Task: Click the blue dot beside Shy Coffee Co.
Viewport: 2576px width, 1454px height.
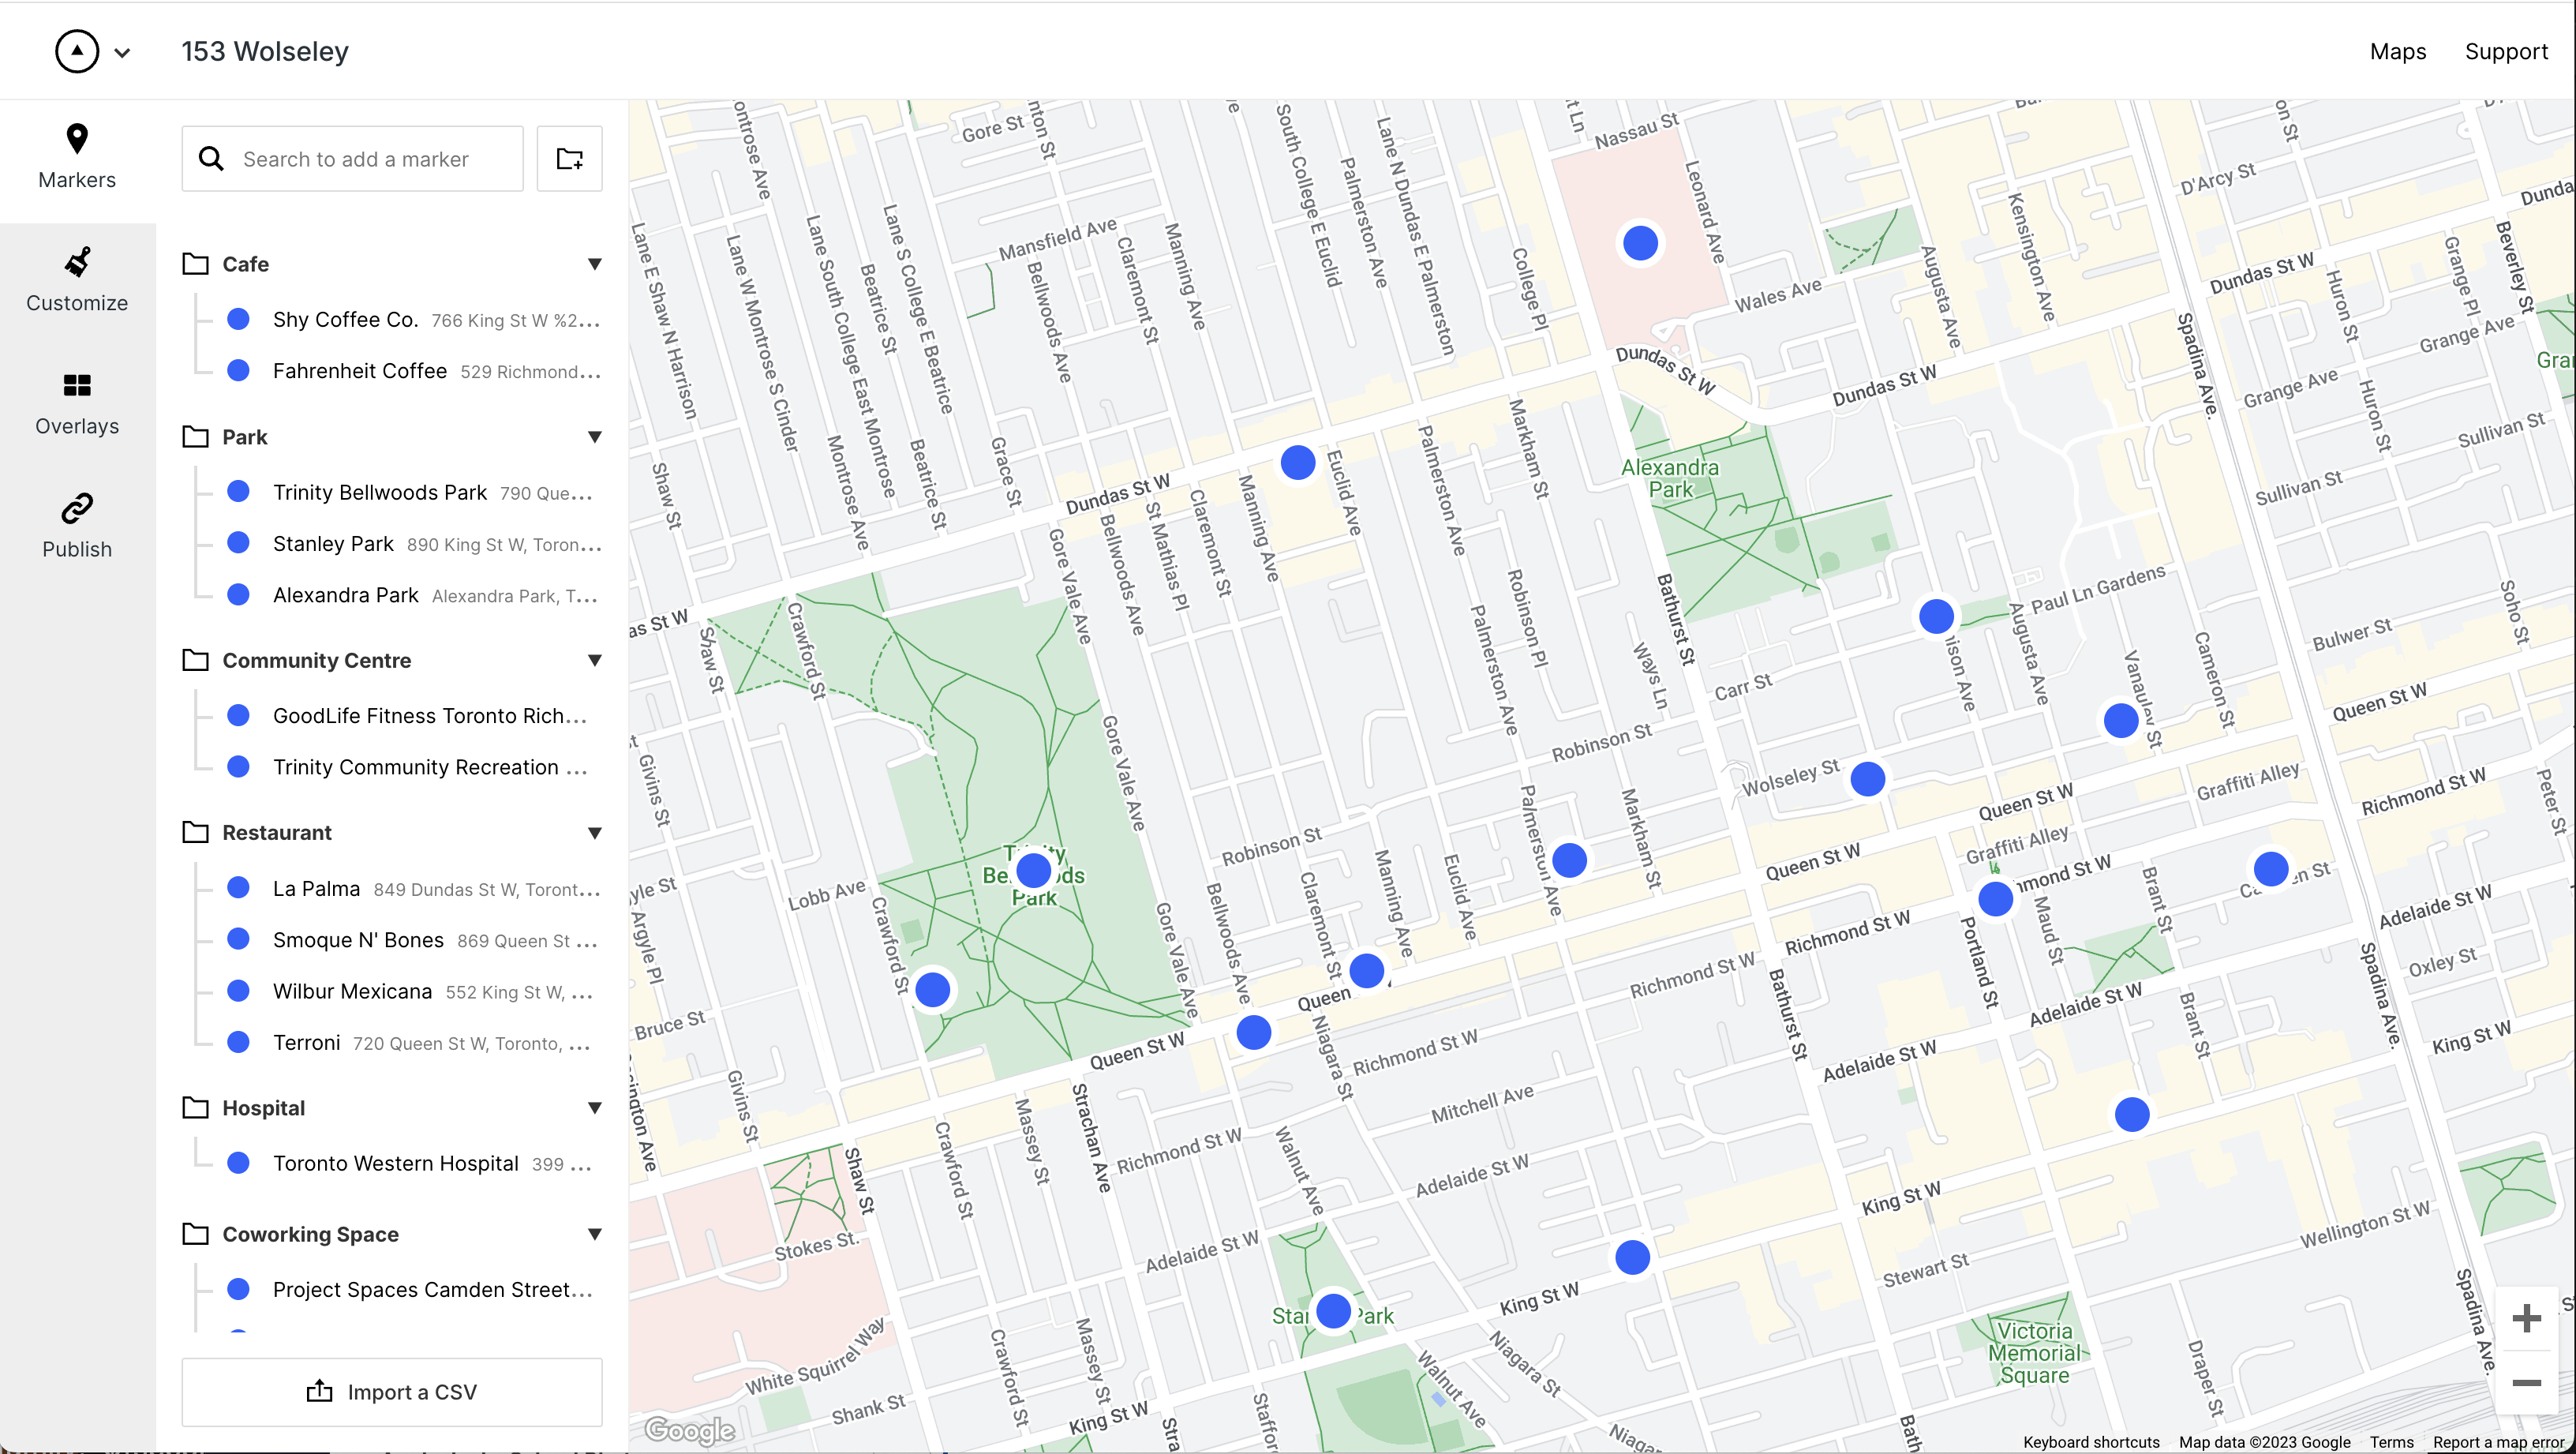Action: pyautogui.click(x=238, y=319)
